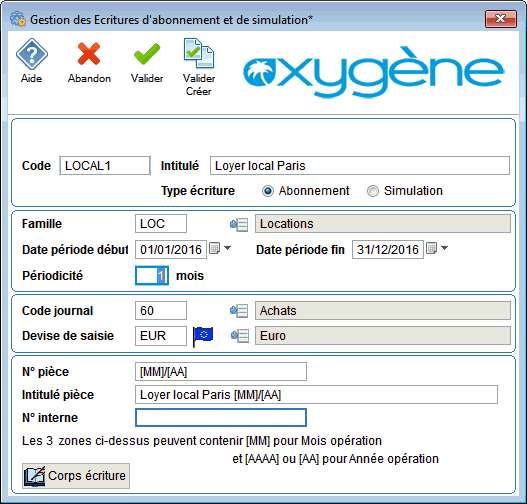Click the Corps écriture button
The image size is (527, 504).
point(76,476)
